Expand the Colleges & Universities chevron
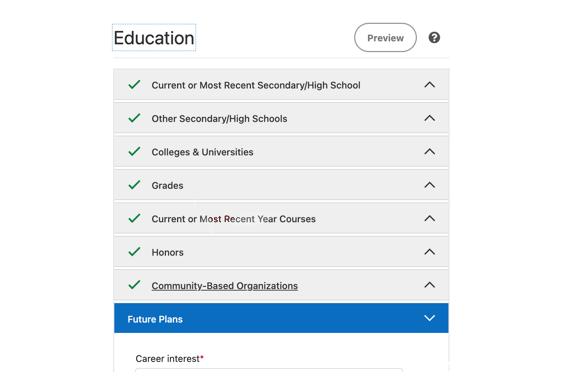Image resolution: width=561 pixels, height=391 pixels. click(x=429, y=152)
